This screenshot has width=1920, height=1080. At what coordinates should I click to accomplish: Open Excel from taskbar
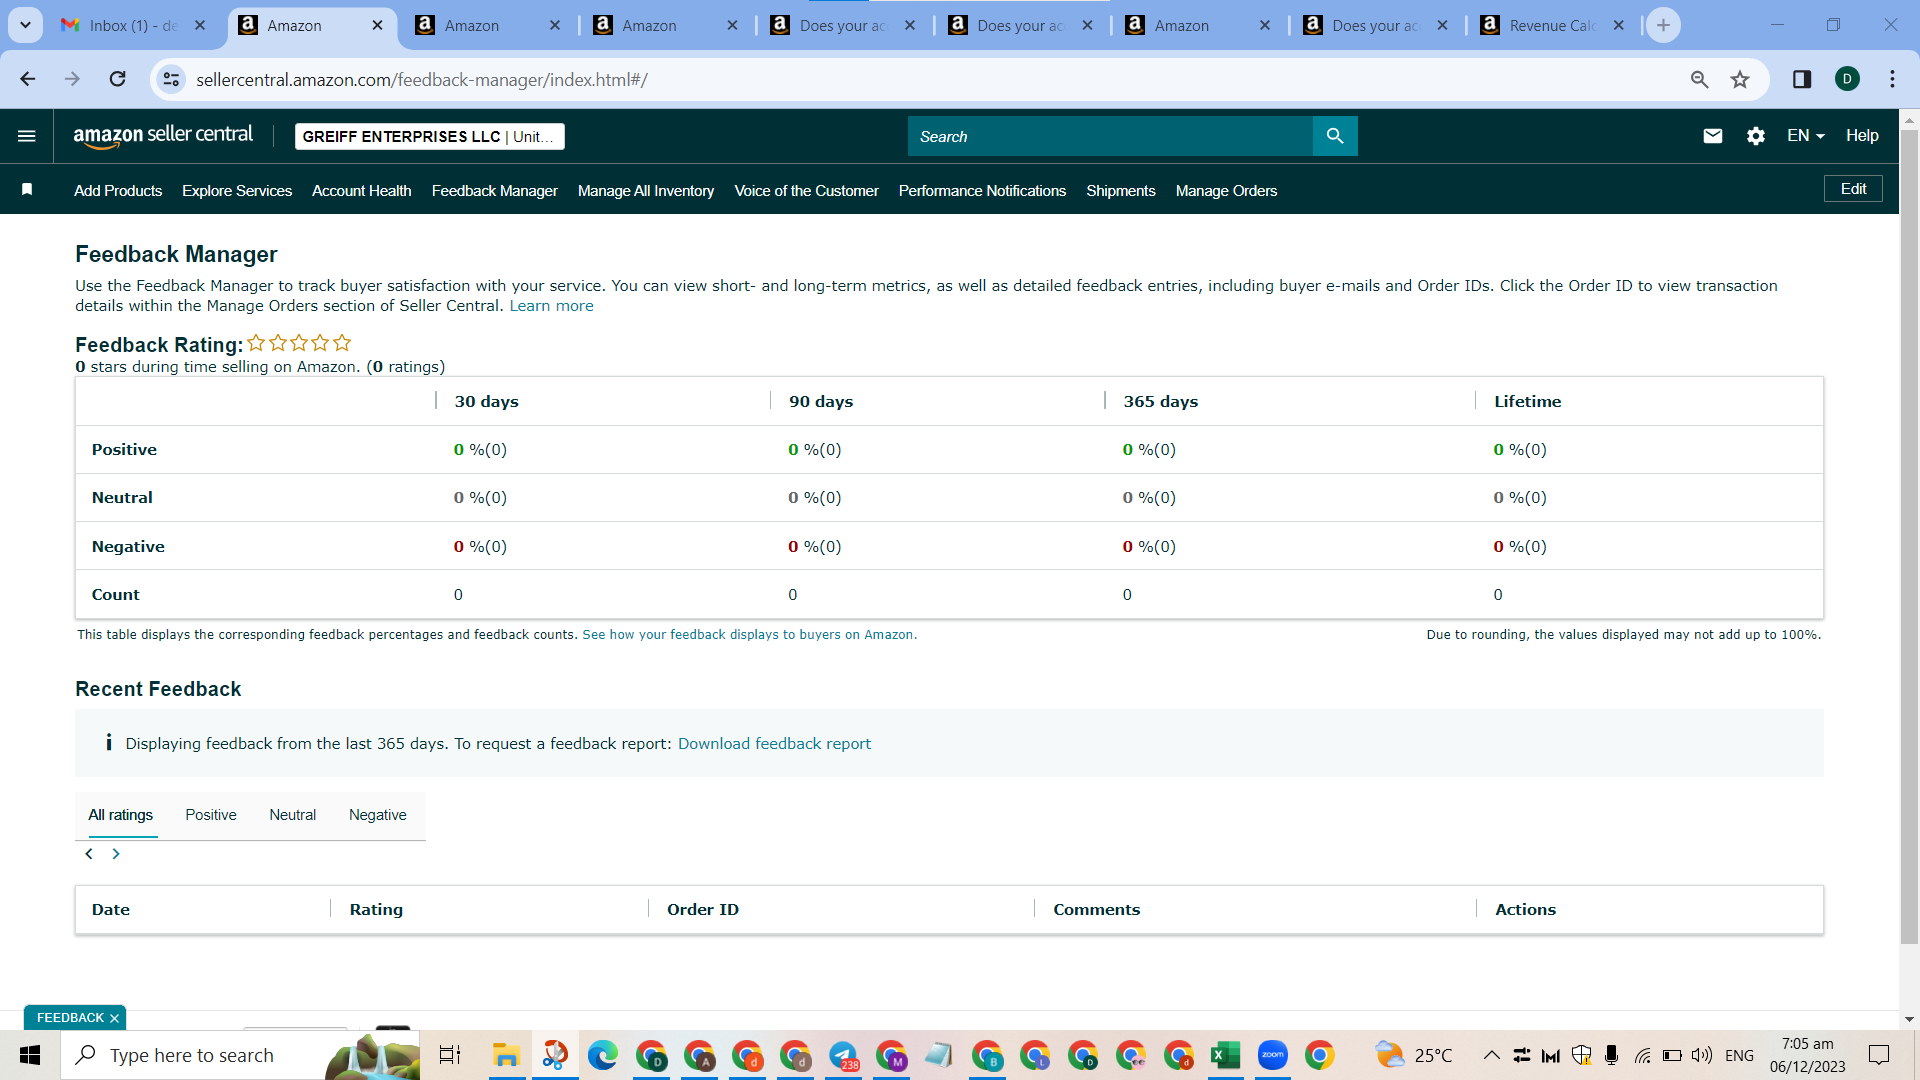click(x=1224, y=1055)
